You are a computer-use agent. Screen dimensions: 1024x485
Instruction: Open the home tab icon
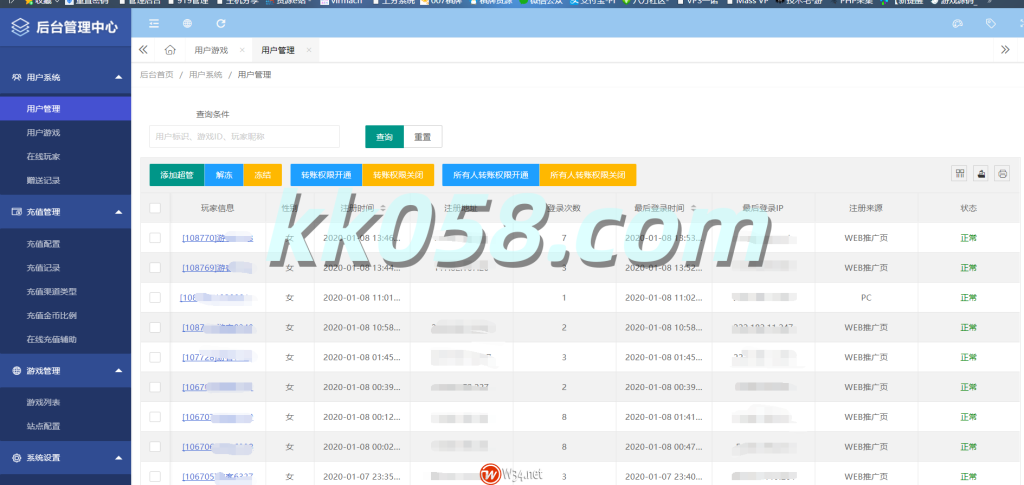170,50
